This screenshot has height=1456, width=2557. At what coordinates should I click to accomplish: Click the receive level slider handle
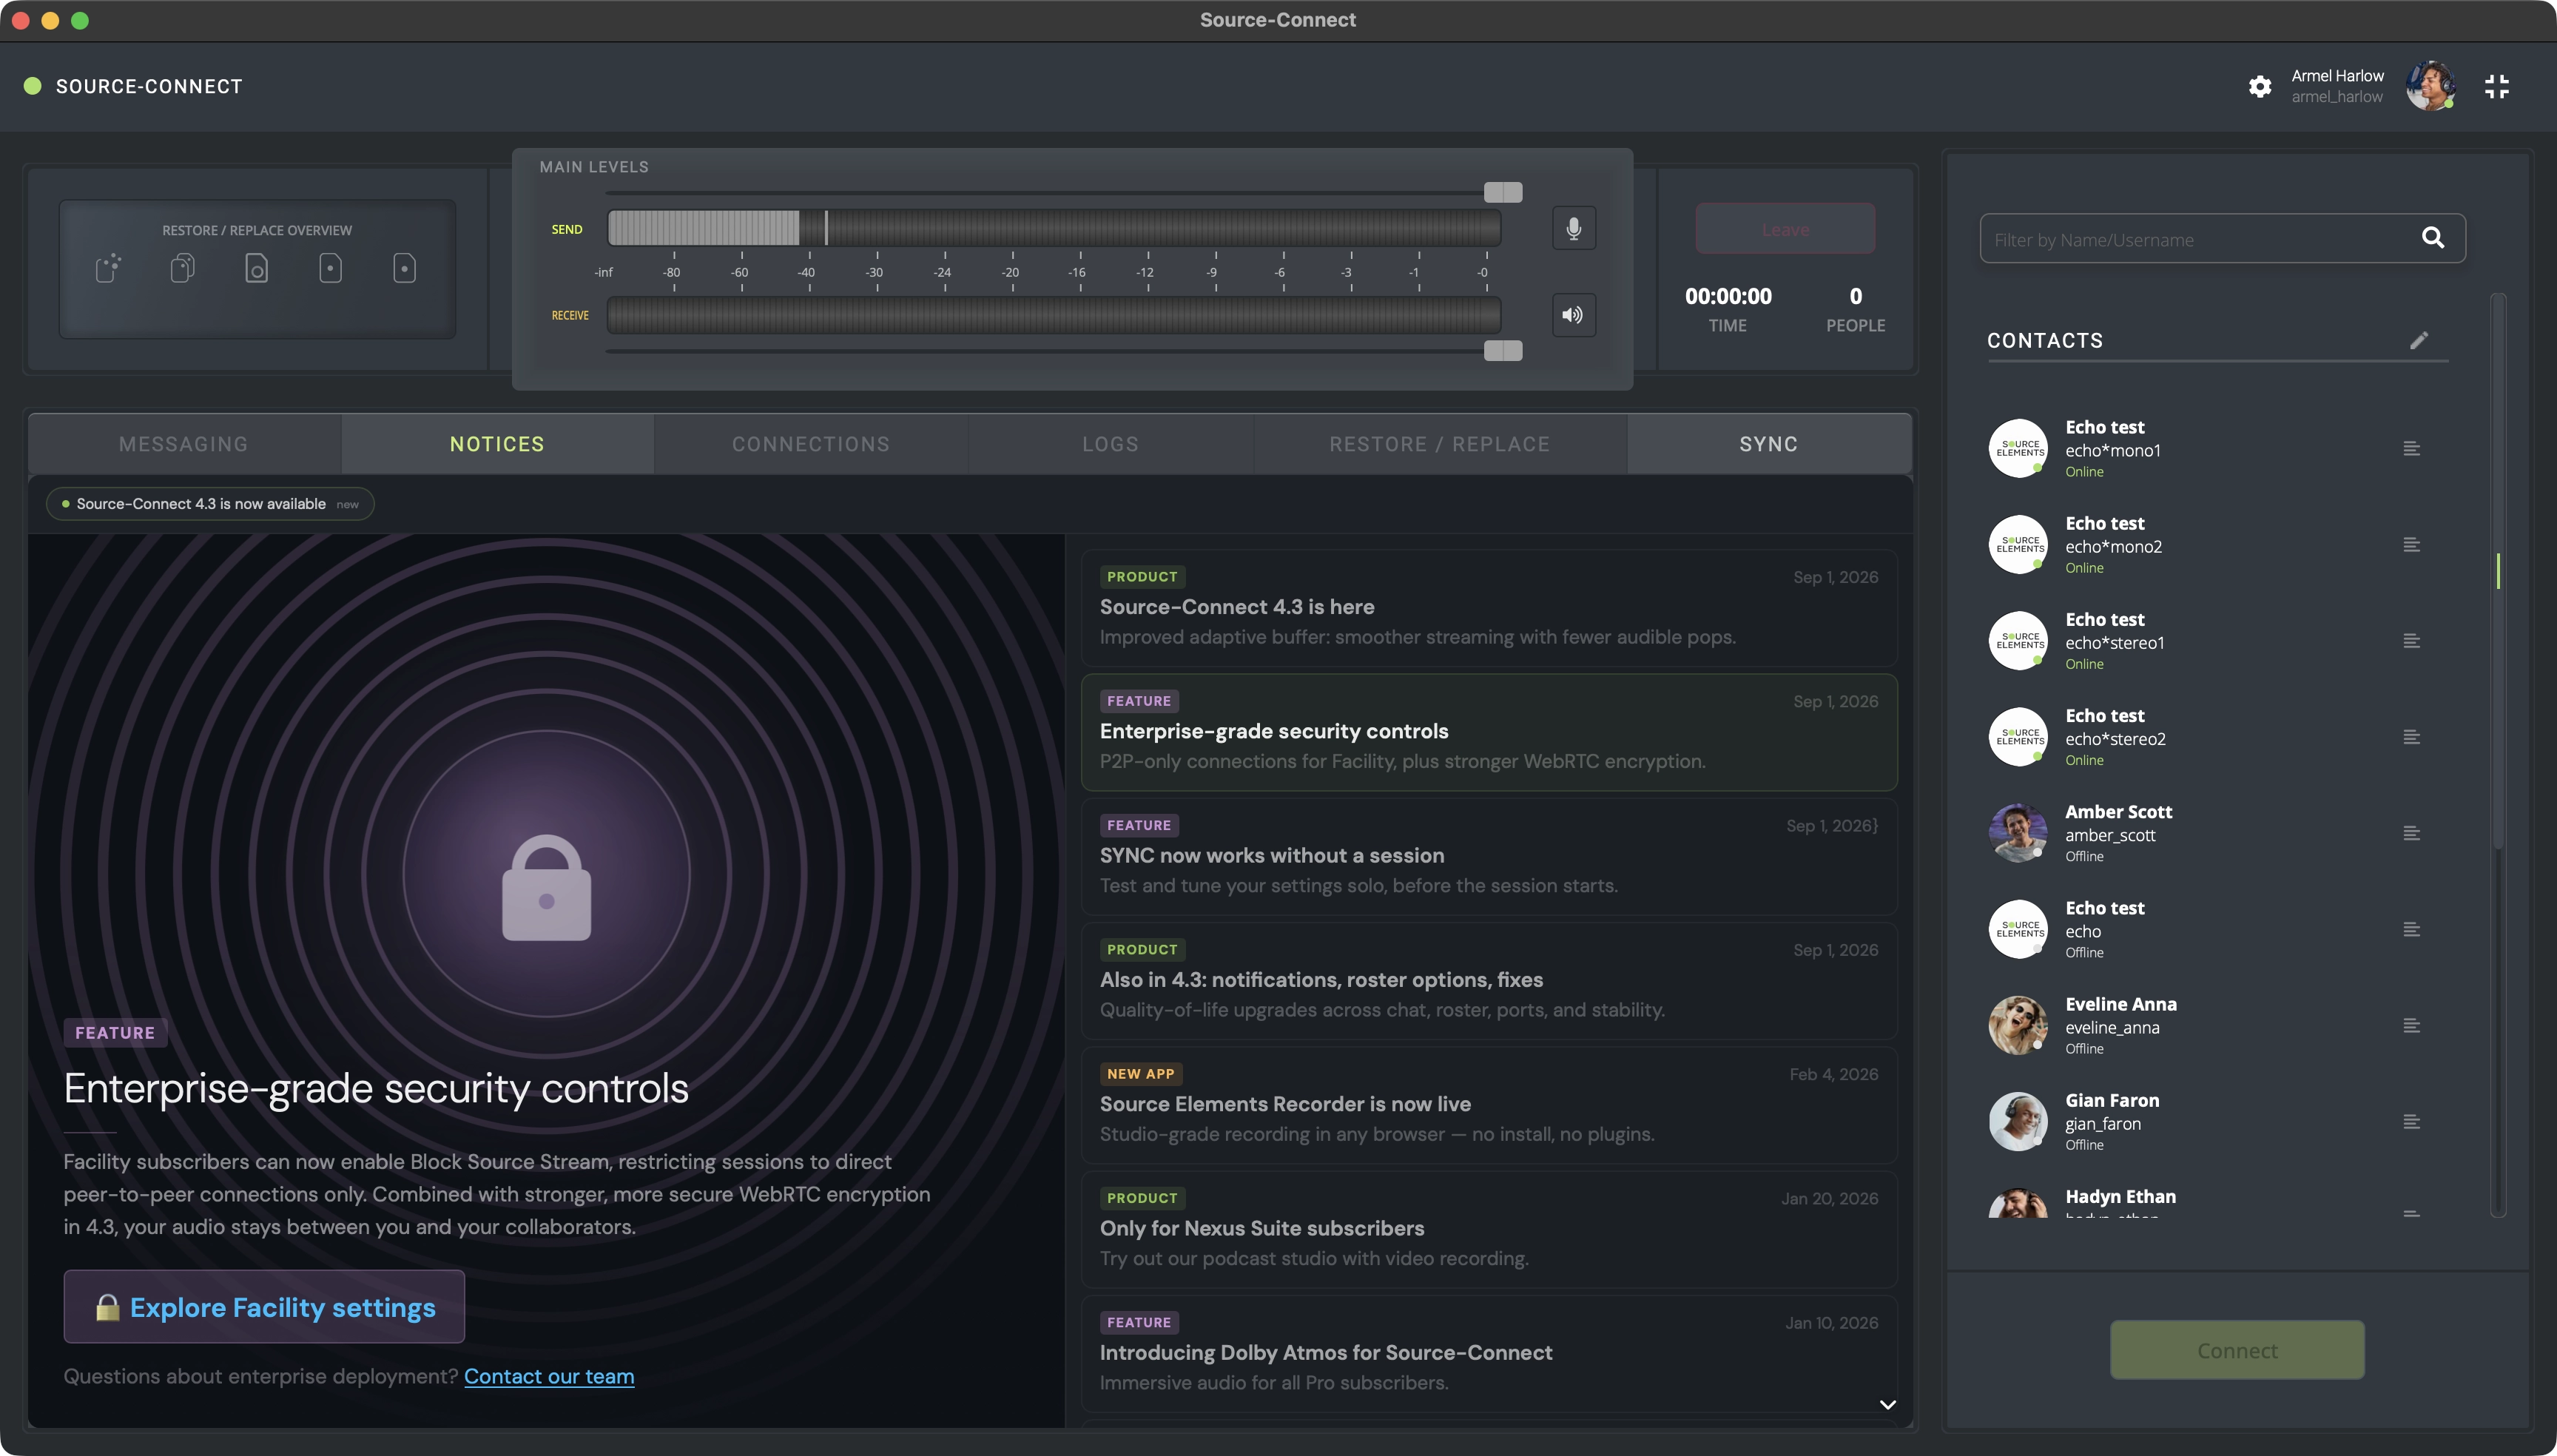[1503, 351]
